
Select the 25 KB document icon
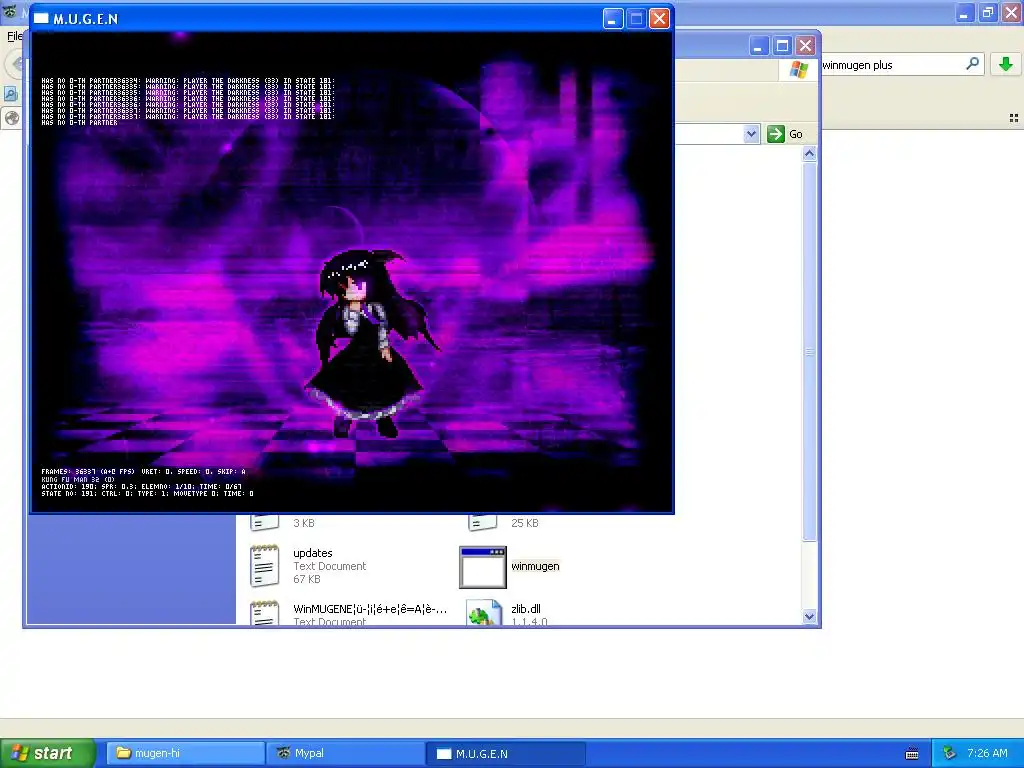point(483,522)
